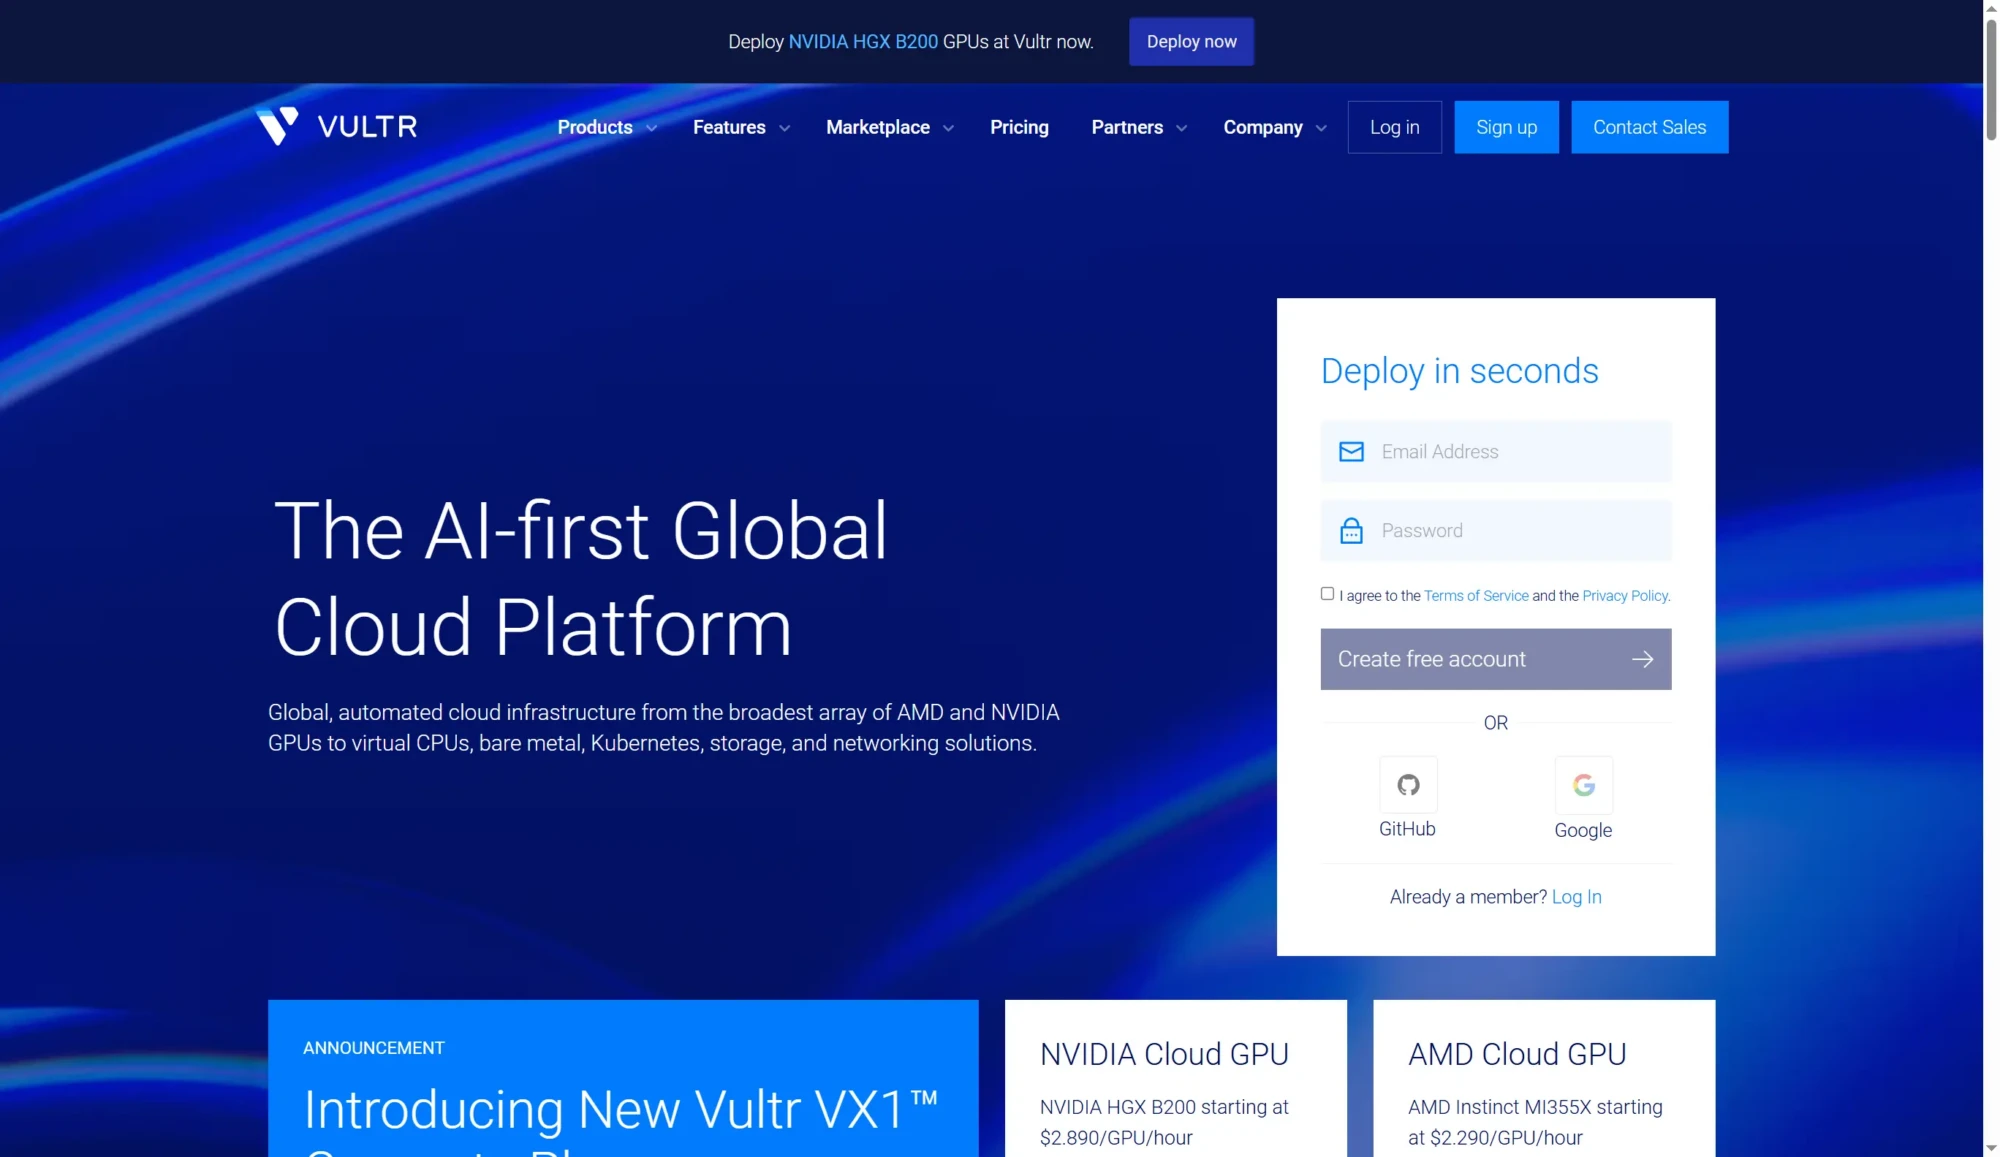Click the Log in button in header
This screenshot has width=2000, height=1157.
point(1394,127)
